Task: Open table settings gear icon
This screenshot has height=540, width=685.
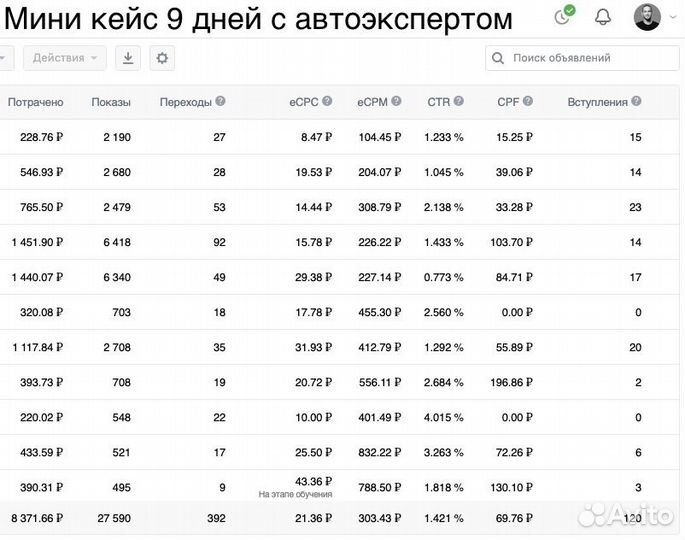Action: coord(162,58)
